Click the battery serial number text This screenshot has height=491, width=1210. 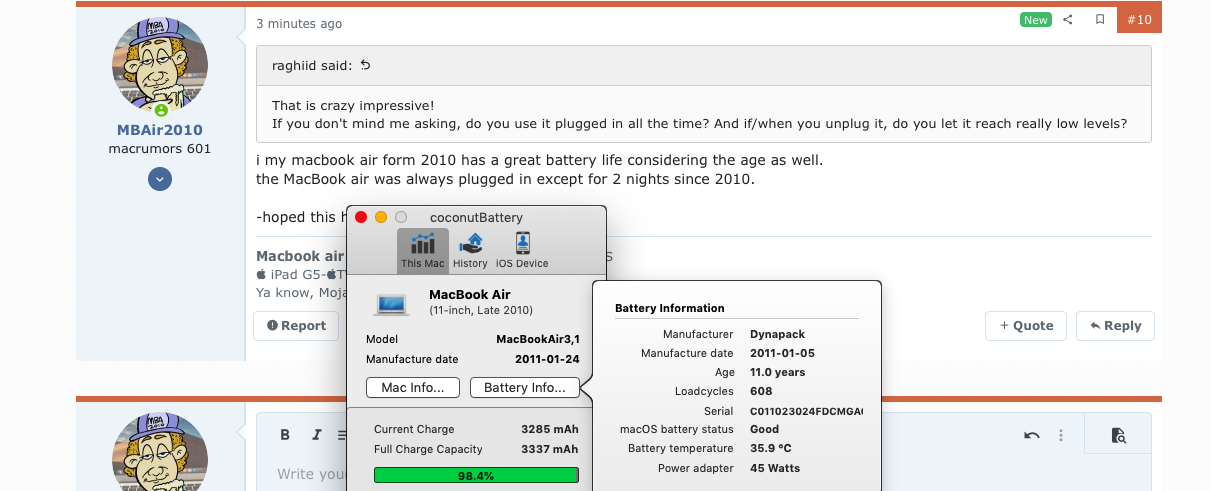[x=806, y=411]
